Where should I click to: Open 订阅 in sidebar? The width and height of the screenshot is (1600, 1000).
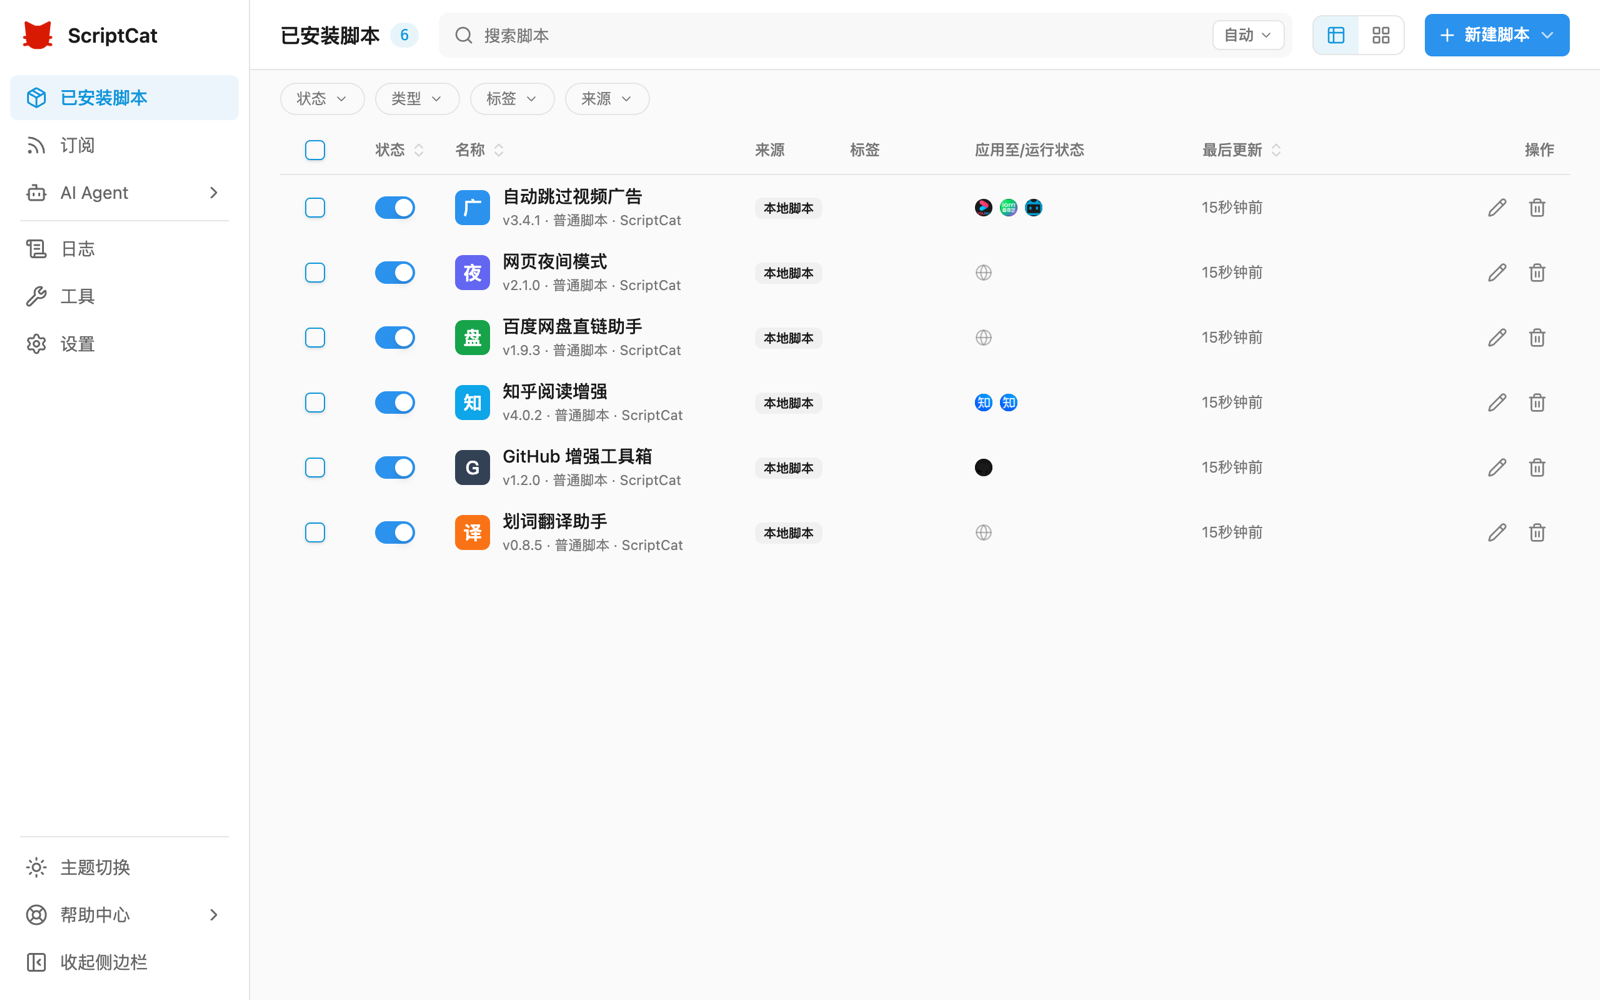click(124, 146)
